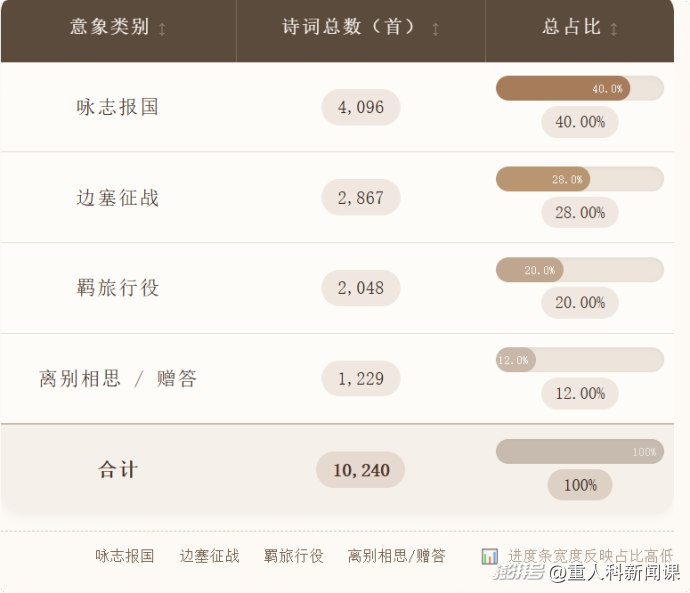Click the 20.00% percentage pill
Screen dimensions: 690x593
coord(580,303)
